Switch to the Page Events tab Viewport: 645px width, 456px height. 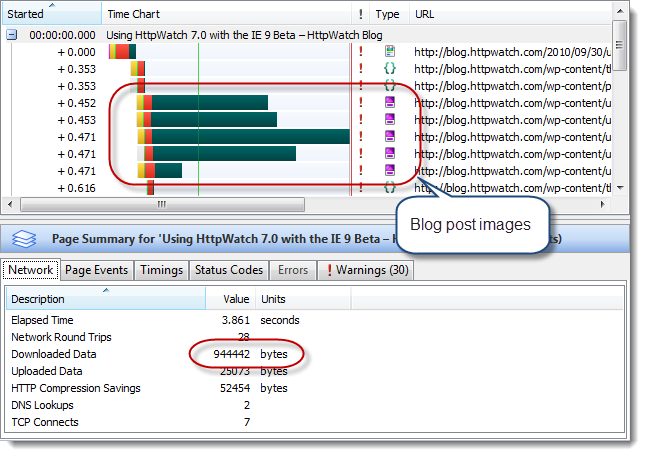pos(97,270)
